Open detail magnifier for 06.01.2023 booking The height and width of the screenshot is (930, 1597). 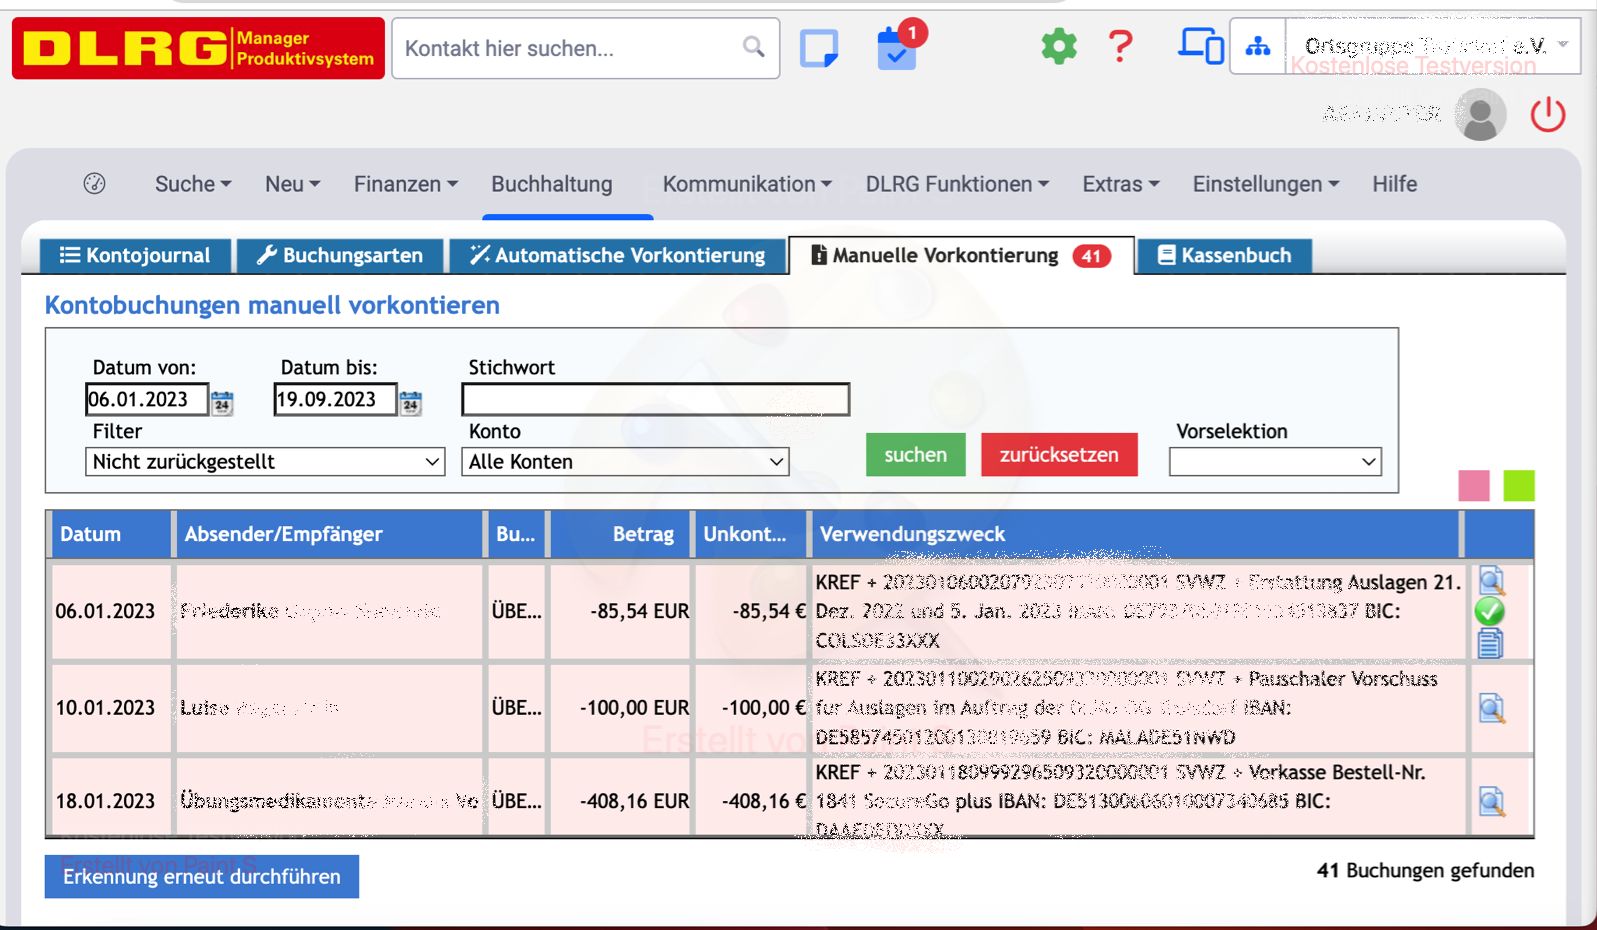pos(1491,581)
